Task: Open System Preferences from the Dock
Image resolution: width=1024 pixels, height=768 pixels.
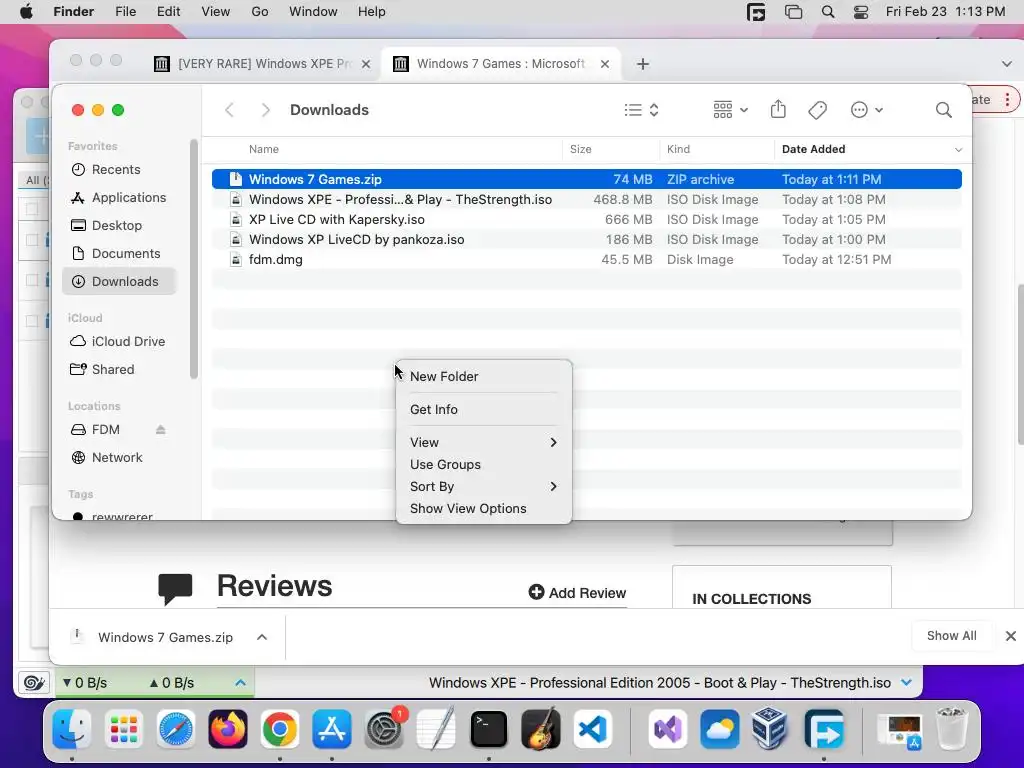Action: (x=384, y=728)
